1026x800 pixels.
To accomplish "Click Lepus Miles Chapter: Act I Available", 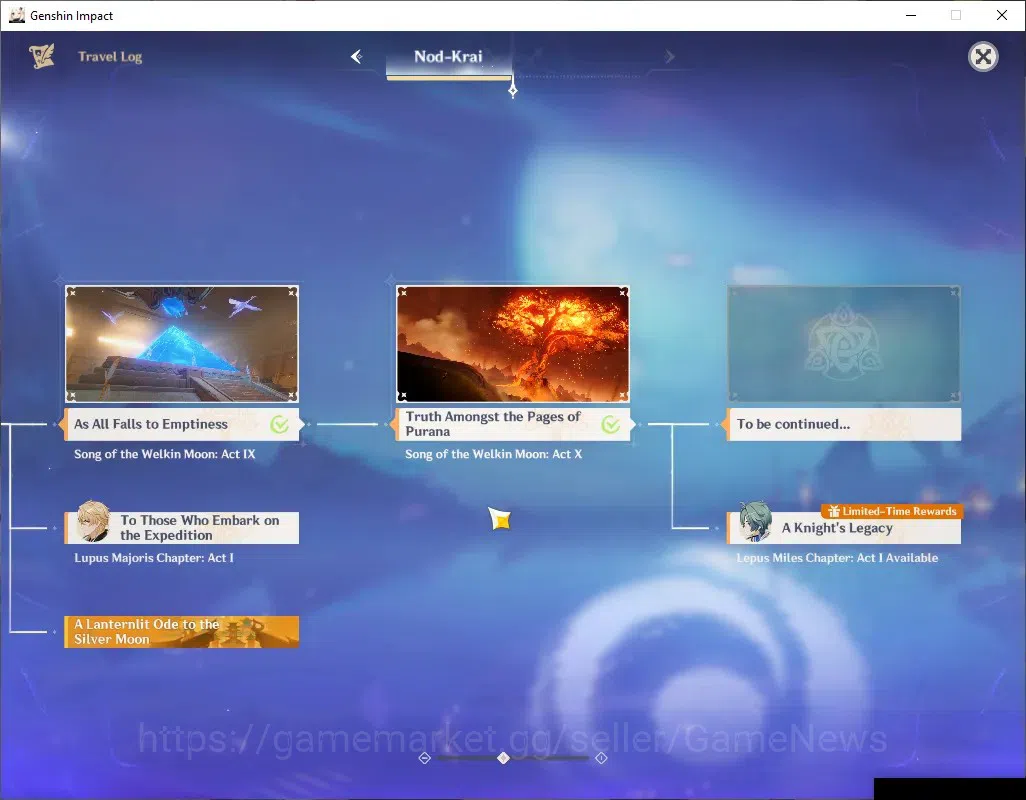I will (x=837, y=558).
